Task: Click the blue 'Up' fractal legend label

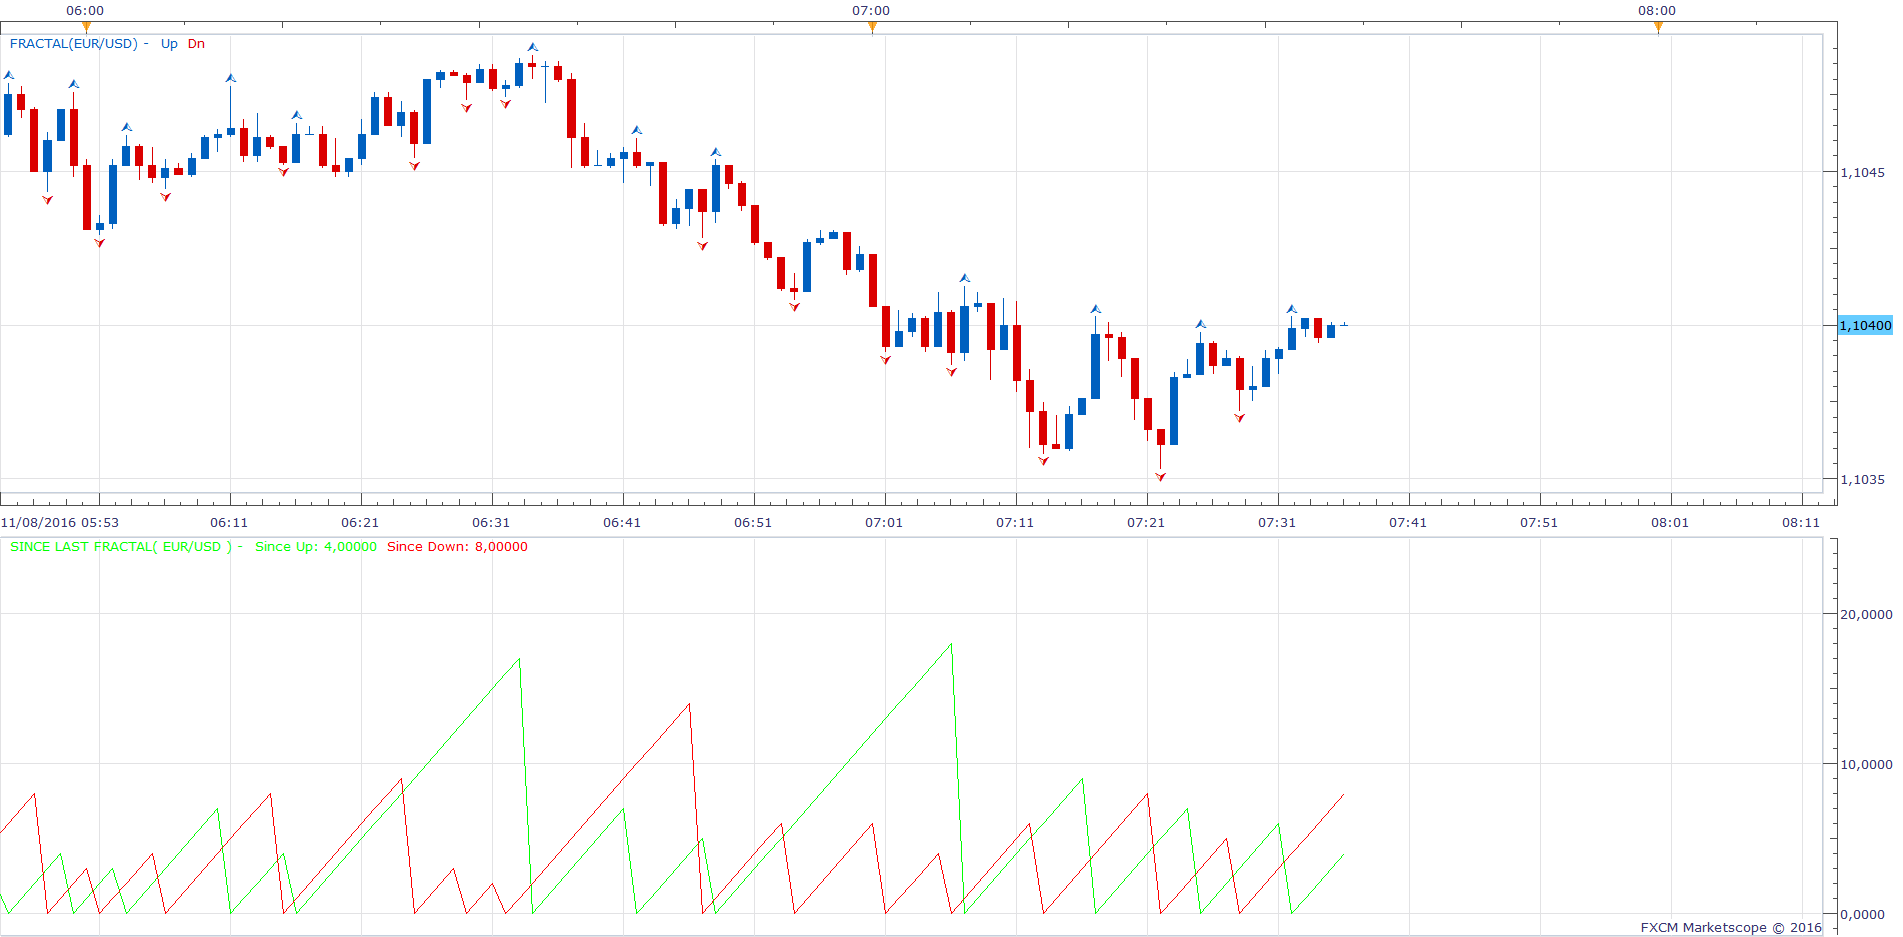Action: point(169,43)
